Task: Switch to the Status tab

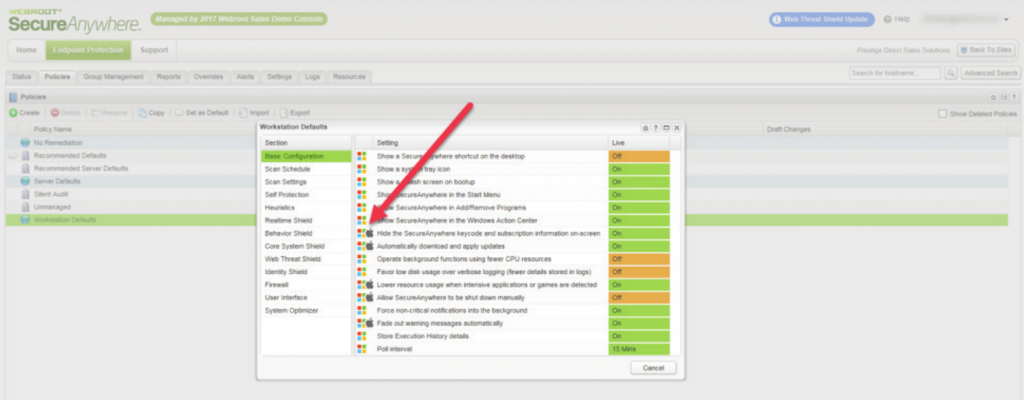Action: click(21, 76)
